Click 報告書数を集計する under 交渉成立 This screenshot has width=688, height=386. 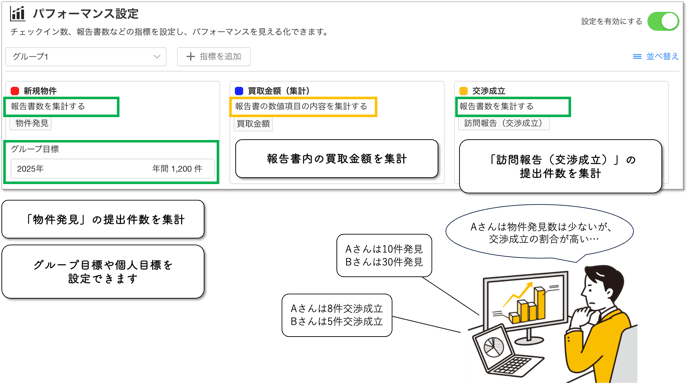tap(496, 106)
